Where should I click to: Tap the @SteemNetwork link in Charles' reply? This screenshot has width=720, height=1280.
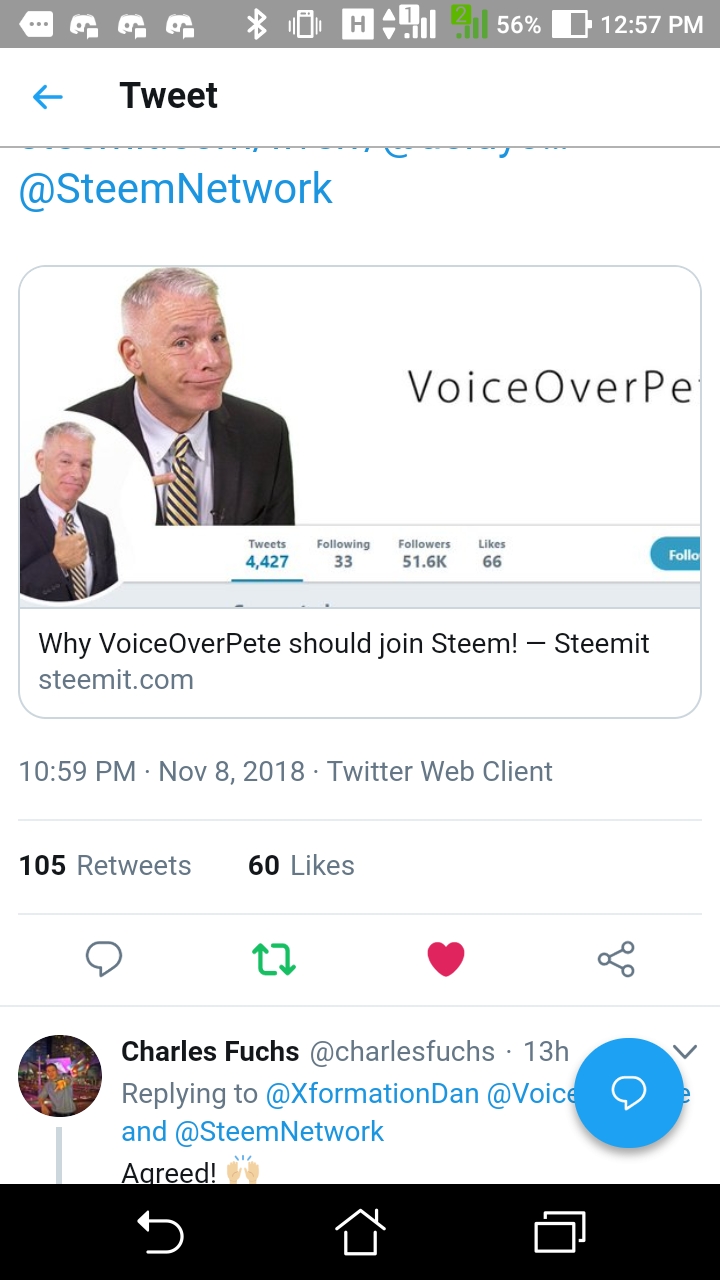pos(279,1131)
